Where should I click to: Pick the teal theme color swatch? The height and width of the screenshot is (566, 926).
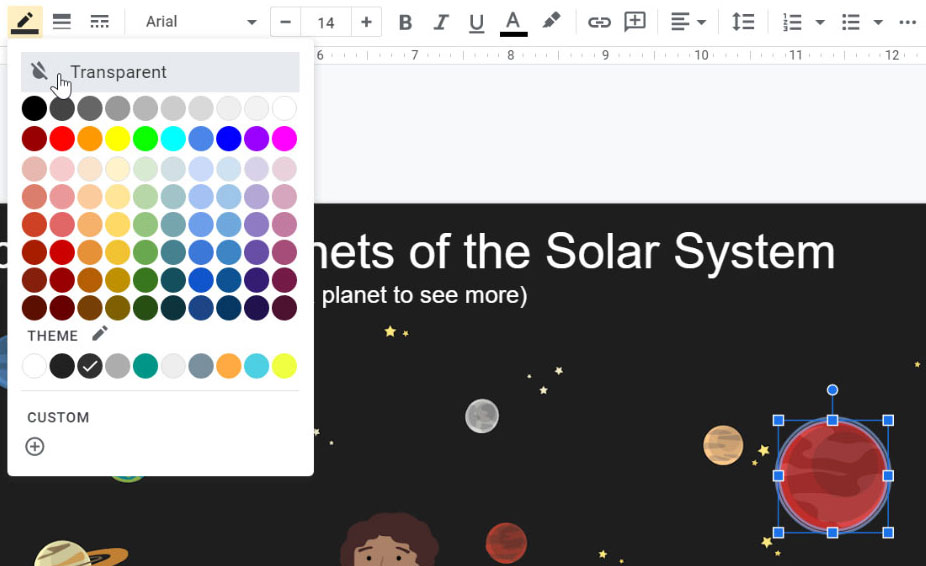[146, 366]
